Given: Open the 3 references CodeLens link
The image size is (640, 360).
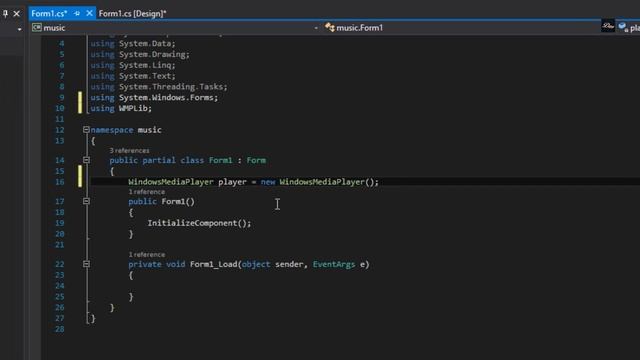Looking at the screenshot, I should pyautogui.click(x=129, y=151).
